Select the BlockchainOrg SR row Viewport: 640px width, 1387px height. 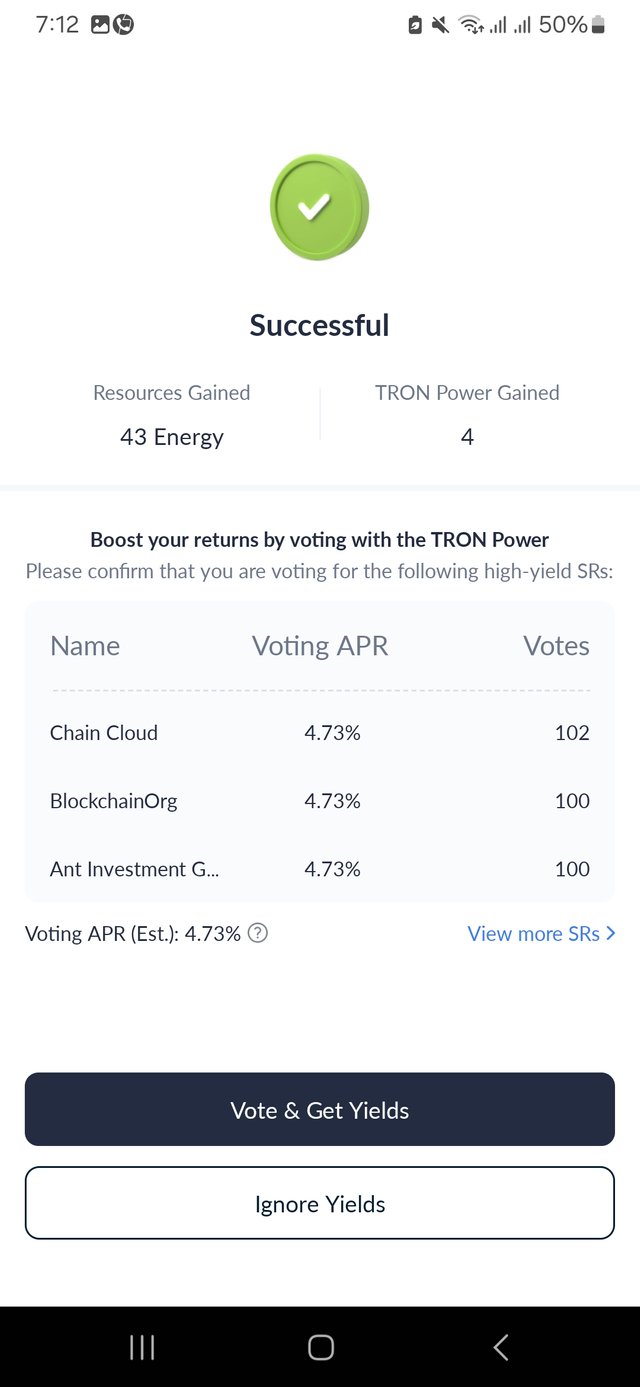pyautogui.click(x=320, y=801)
